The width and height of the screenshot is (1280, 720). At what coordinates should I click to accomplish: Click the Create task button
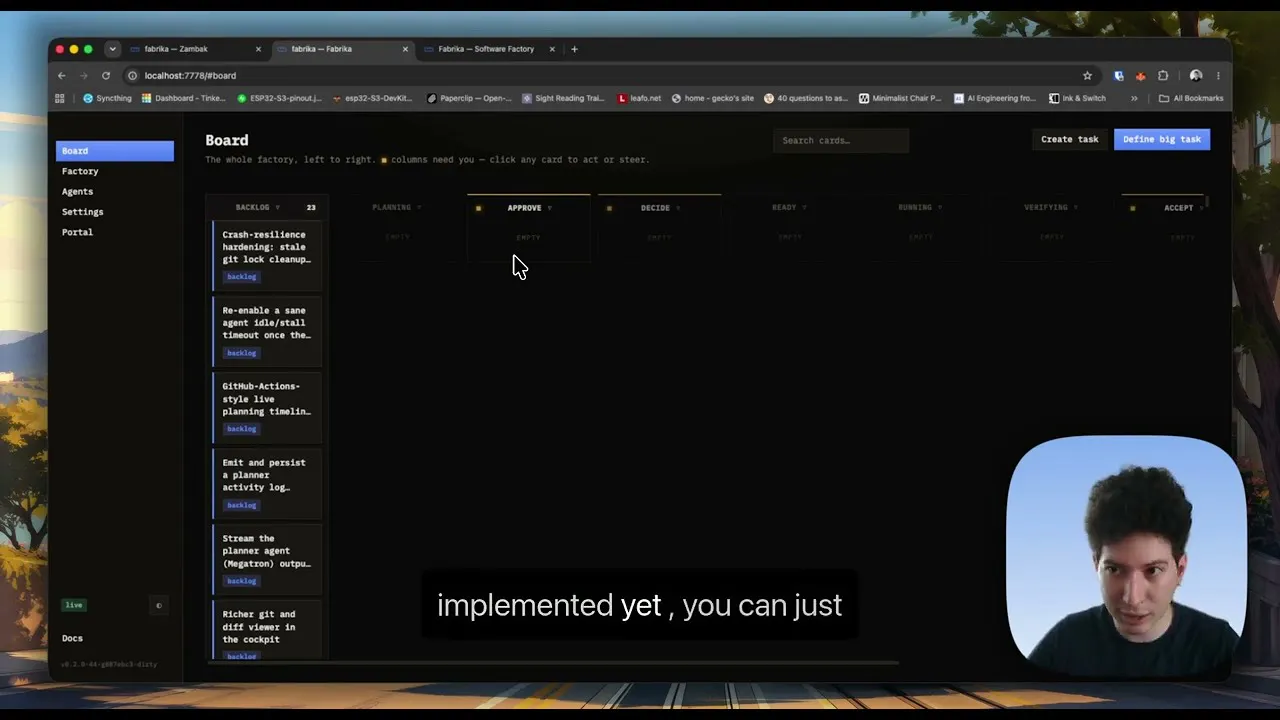click(x=1069, y=139)
